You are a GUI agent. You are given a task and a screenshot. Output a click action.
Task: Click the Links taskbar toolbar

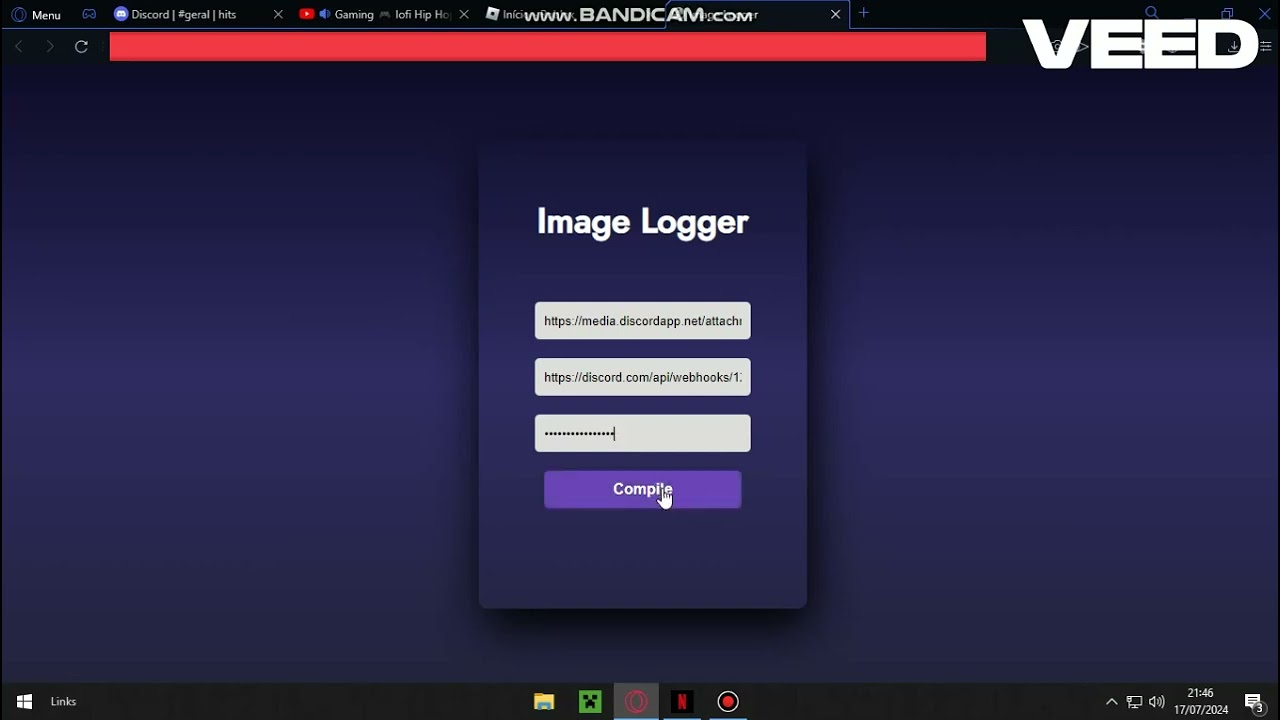pos(63,702)
